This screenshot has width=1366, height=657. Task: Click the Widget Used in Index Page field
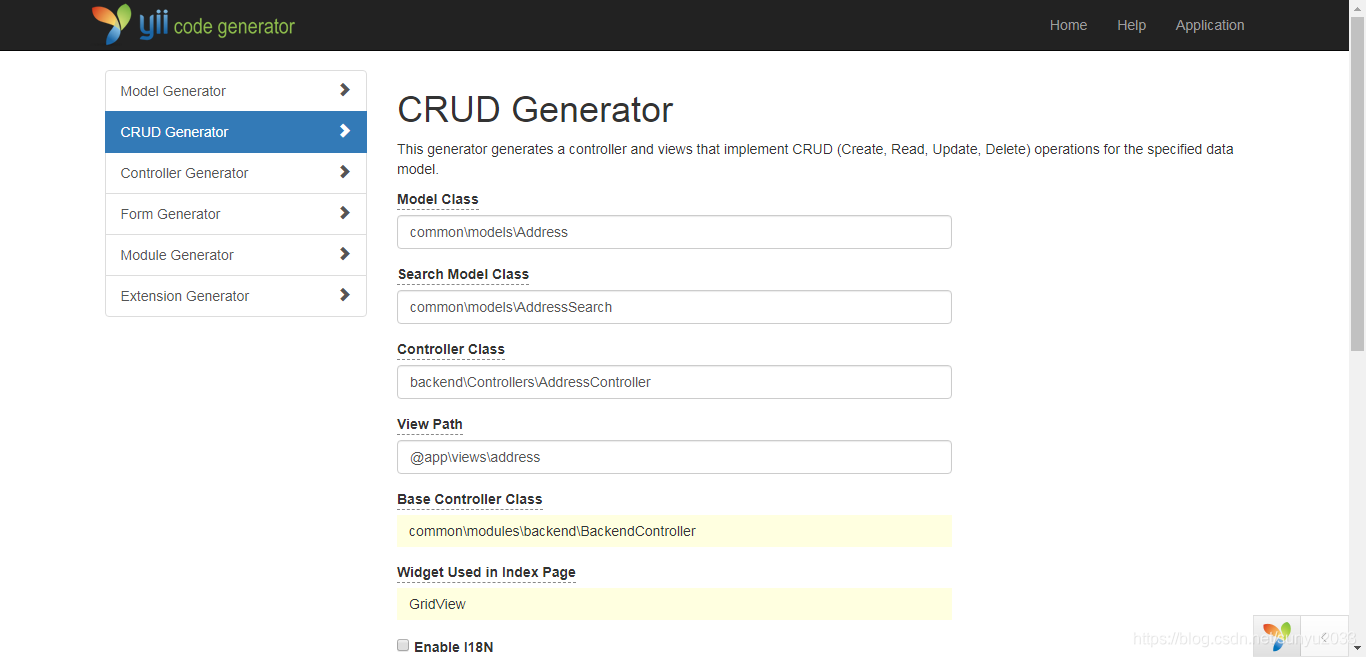coord(674,604)
